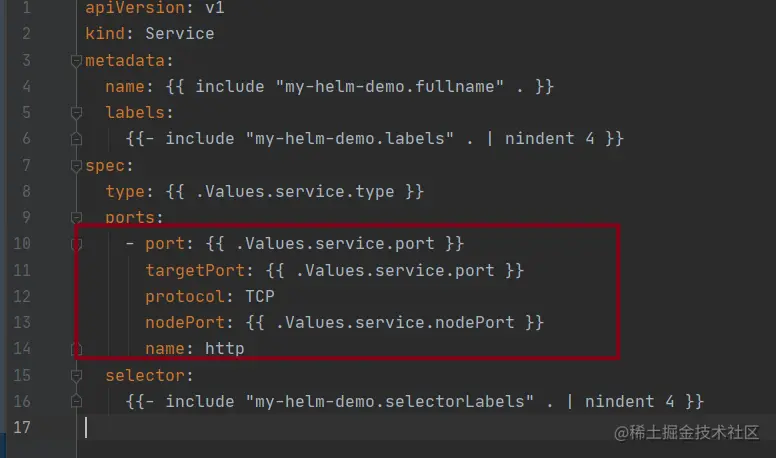Collapse the metadata block fold marker

[76, 61]
